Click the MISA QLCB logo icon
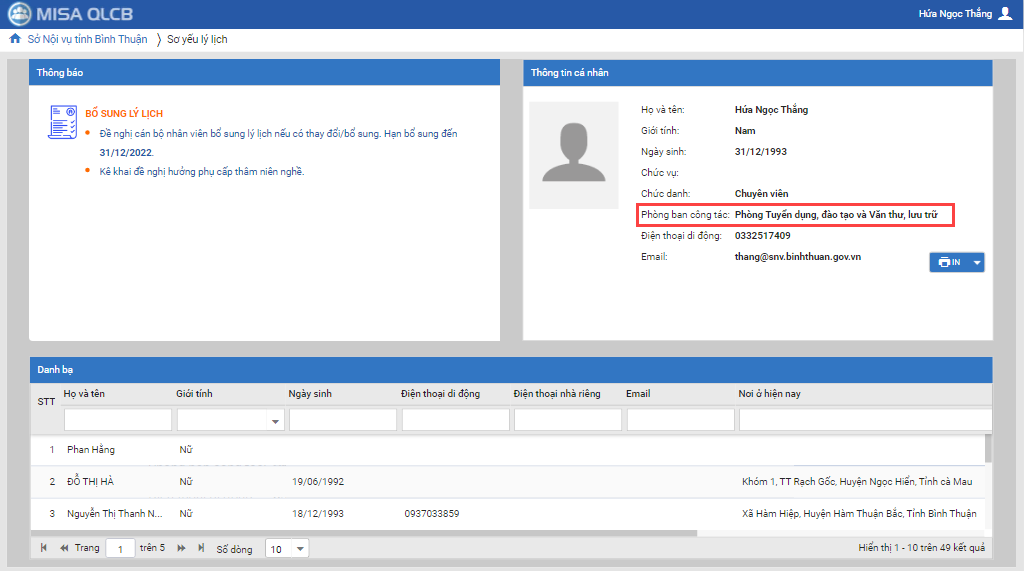 coord(18,14)
